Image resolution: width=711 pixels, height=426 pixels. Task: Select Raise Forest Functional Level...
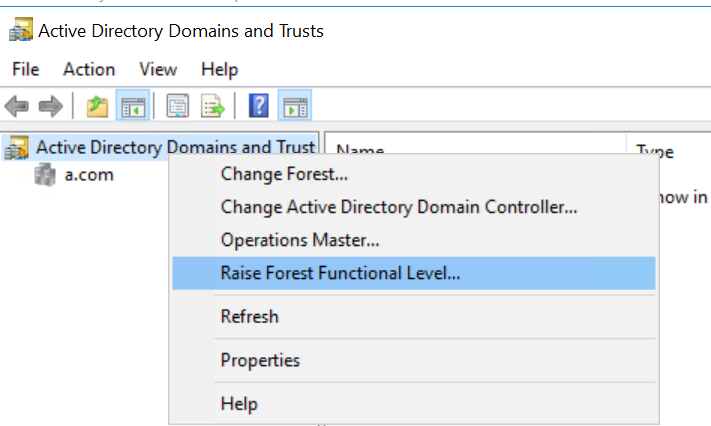(x=414, y=273)
